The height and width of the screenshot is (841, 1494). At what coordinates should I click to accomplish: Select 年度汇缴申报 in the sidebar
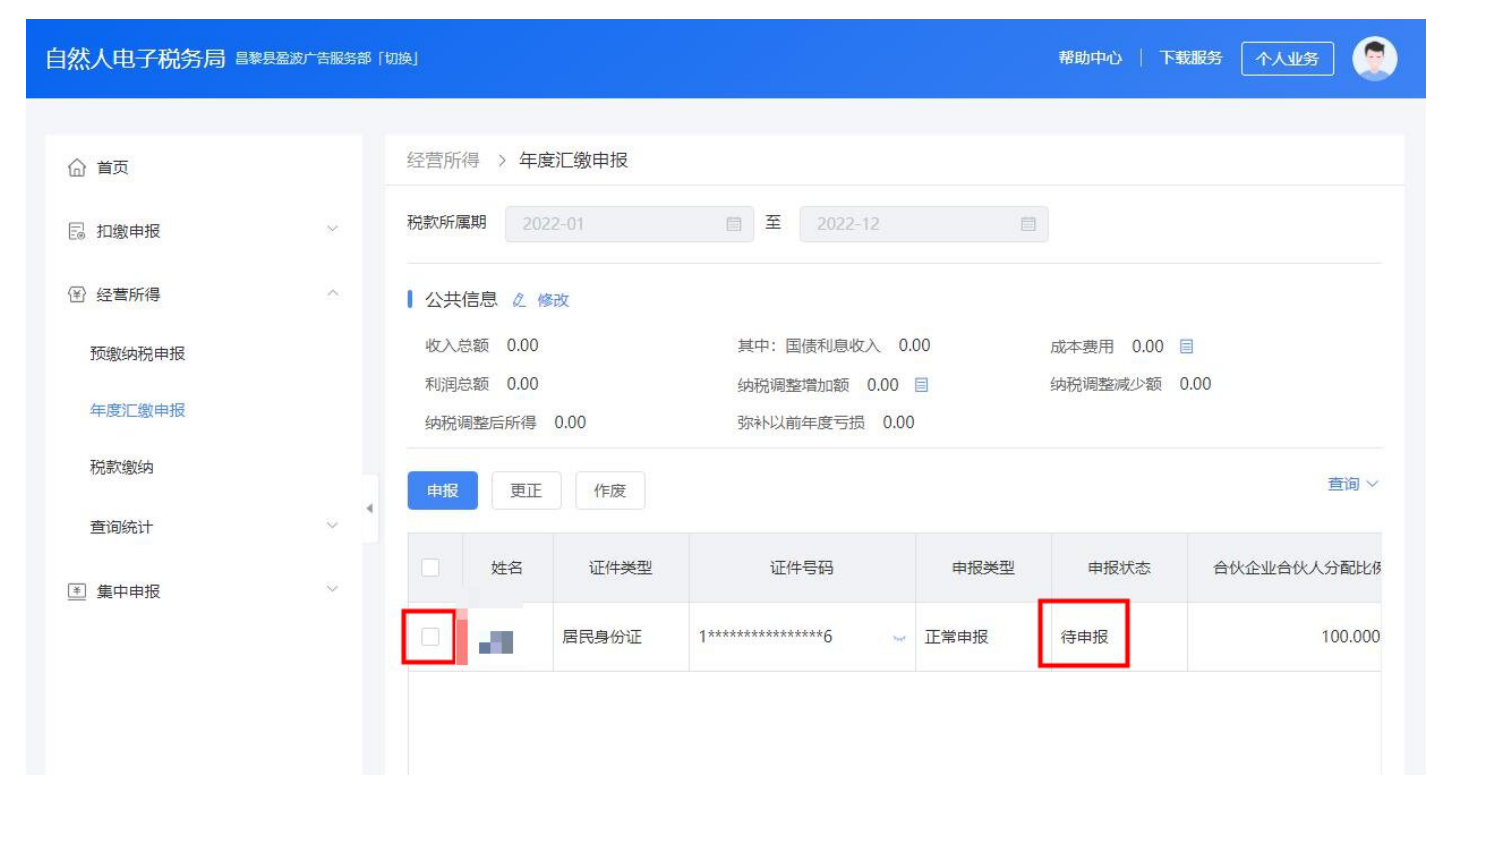(x=138, y=411)
